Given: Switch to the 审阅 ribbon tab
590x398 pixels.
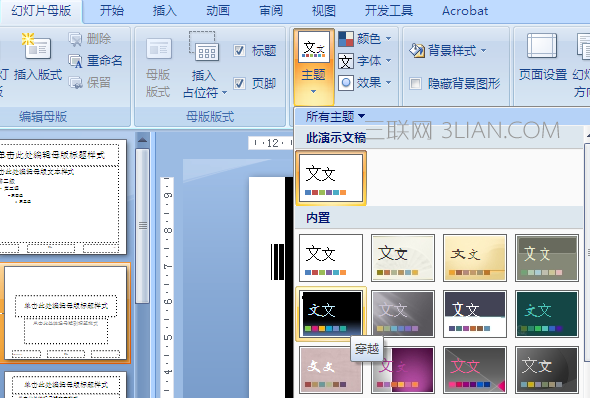Looking at the screenshot, I should pos(271,11).
